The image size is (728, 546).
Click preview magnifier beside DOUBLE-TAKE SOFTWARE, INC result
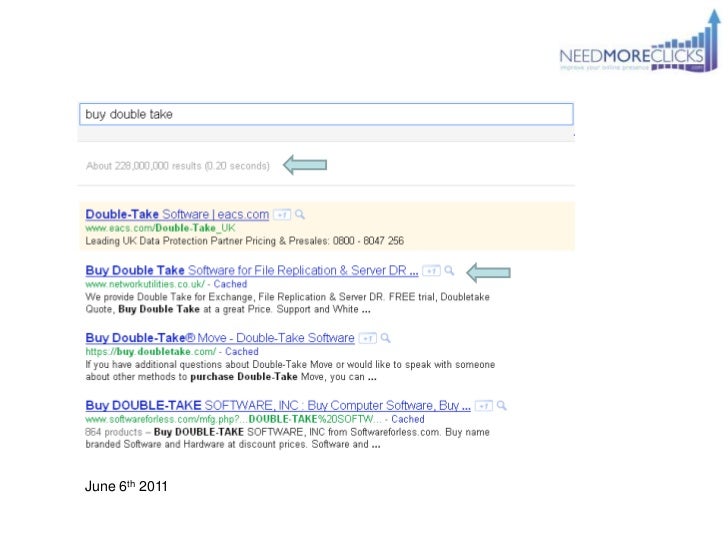(501, 405)
